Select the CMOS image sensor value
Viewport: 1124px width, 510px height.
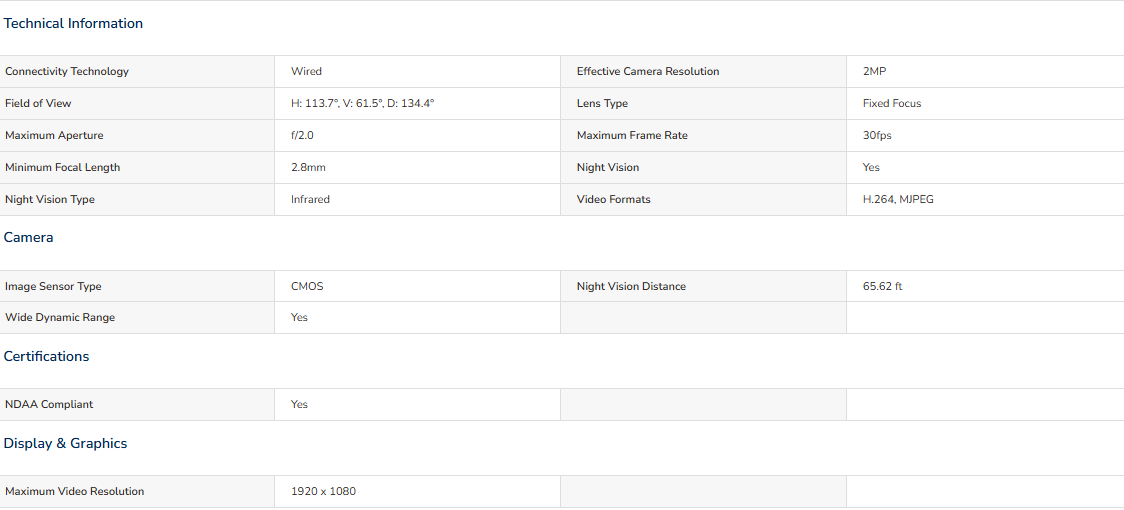[x=307, y=286]
